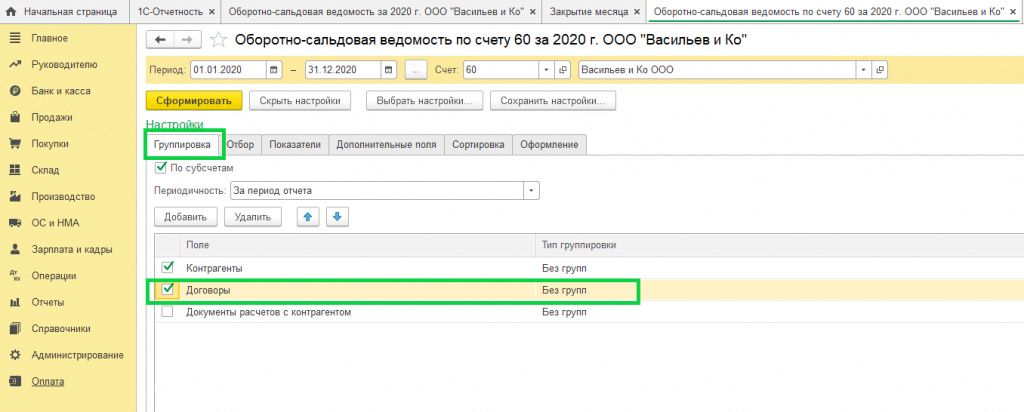Click Скрыть настройки button
The height and width of the screenshot is (412, 1024).
300,101
